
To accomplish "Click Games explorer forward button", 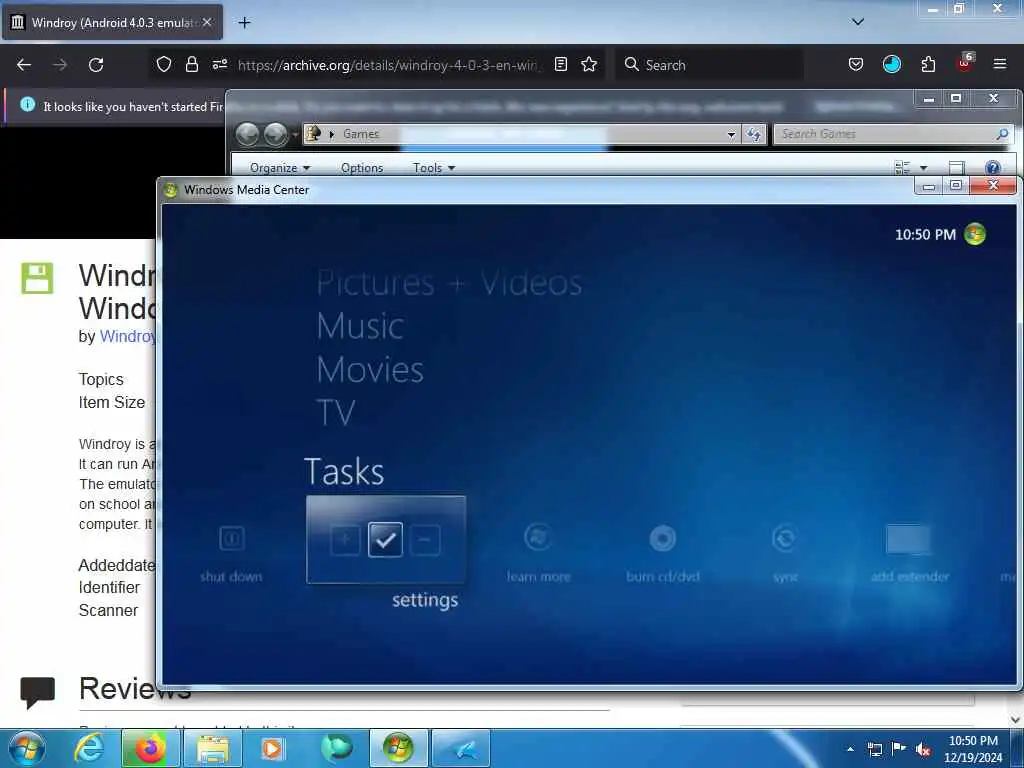I will tap(276, 135).
